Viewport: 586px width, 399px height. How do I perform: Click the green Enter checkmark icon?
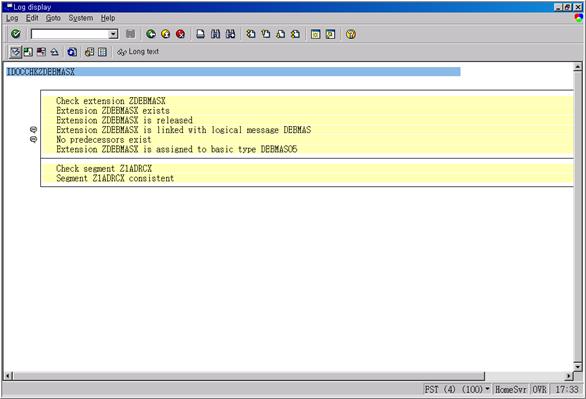point(16,34)
